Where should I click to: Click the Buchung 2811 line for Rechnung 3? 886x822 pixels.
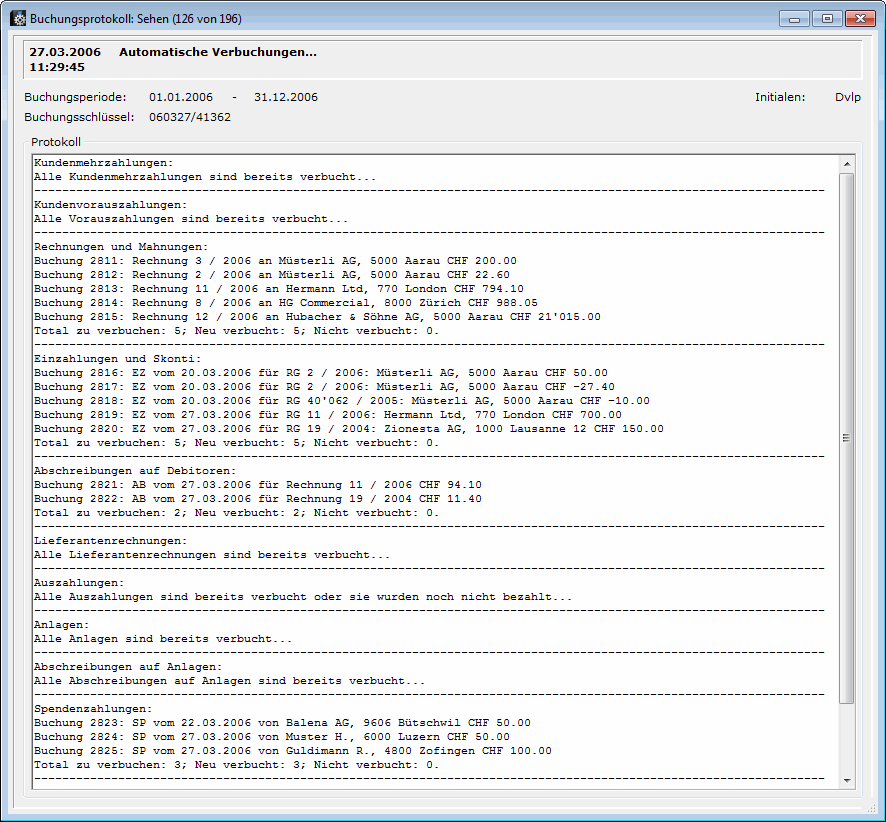tap(275, 260)
